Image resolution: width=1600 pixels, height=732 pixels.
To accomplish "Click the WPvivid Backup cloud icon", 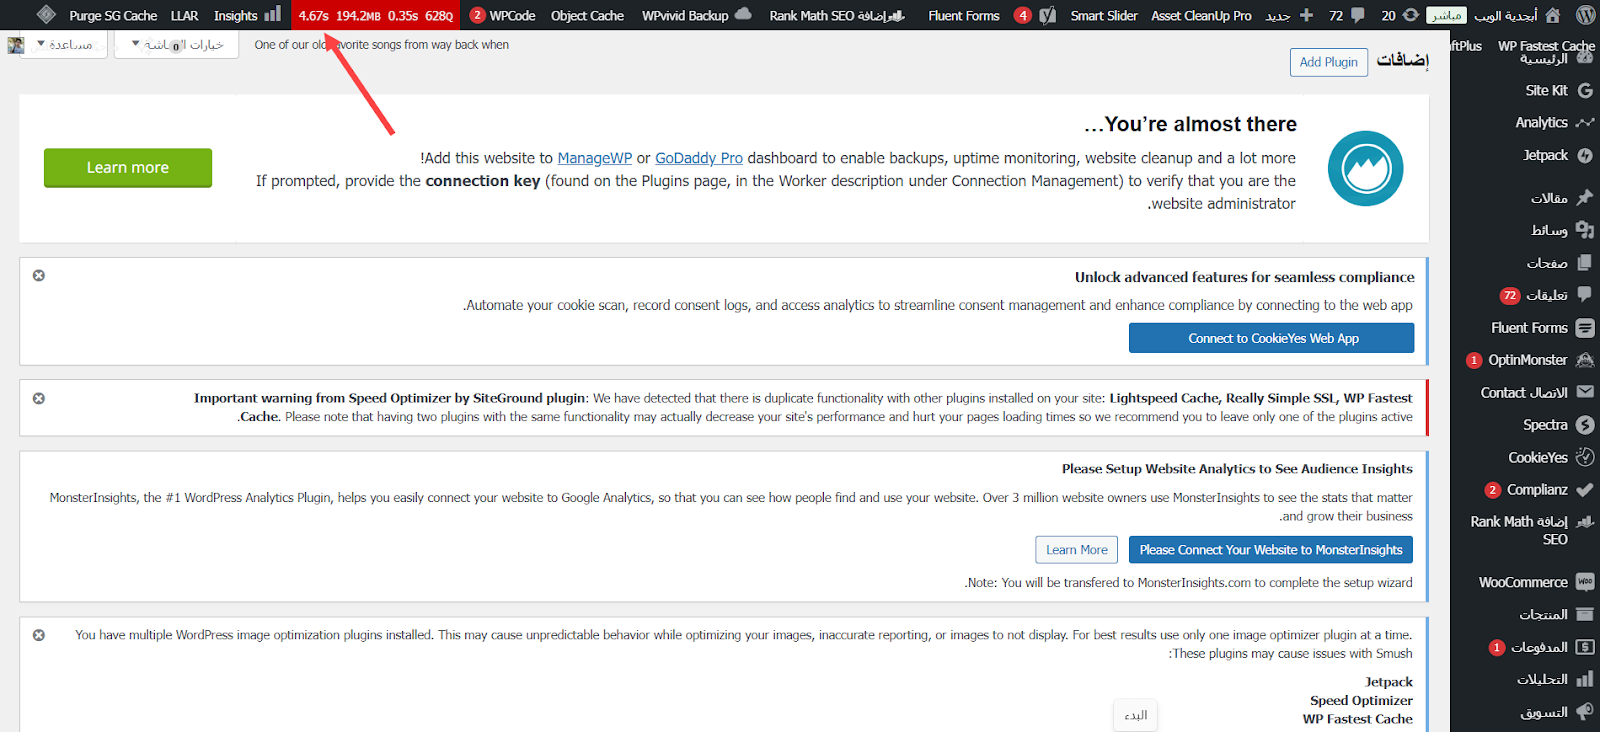I will (743, 15).
